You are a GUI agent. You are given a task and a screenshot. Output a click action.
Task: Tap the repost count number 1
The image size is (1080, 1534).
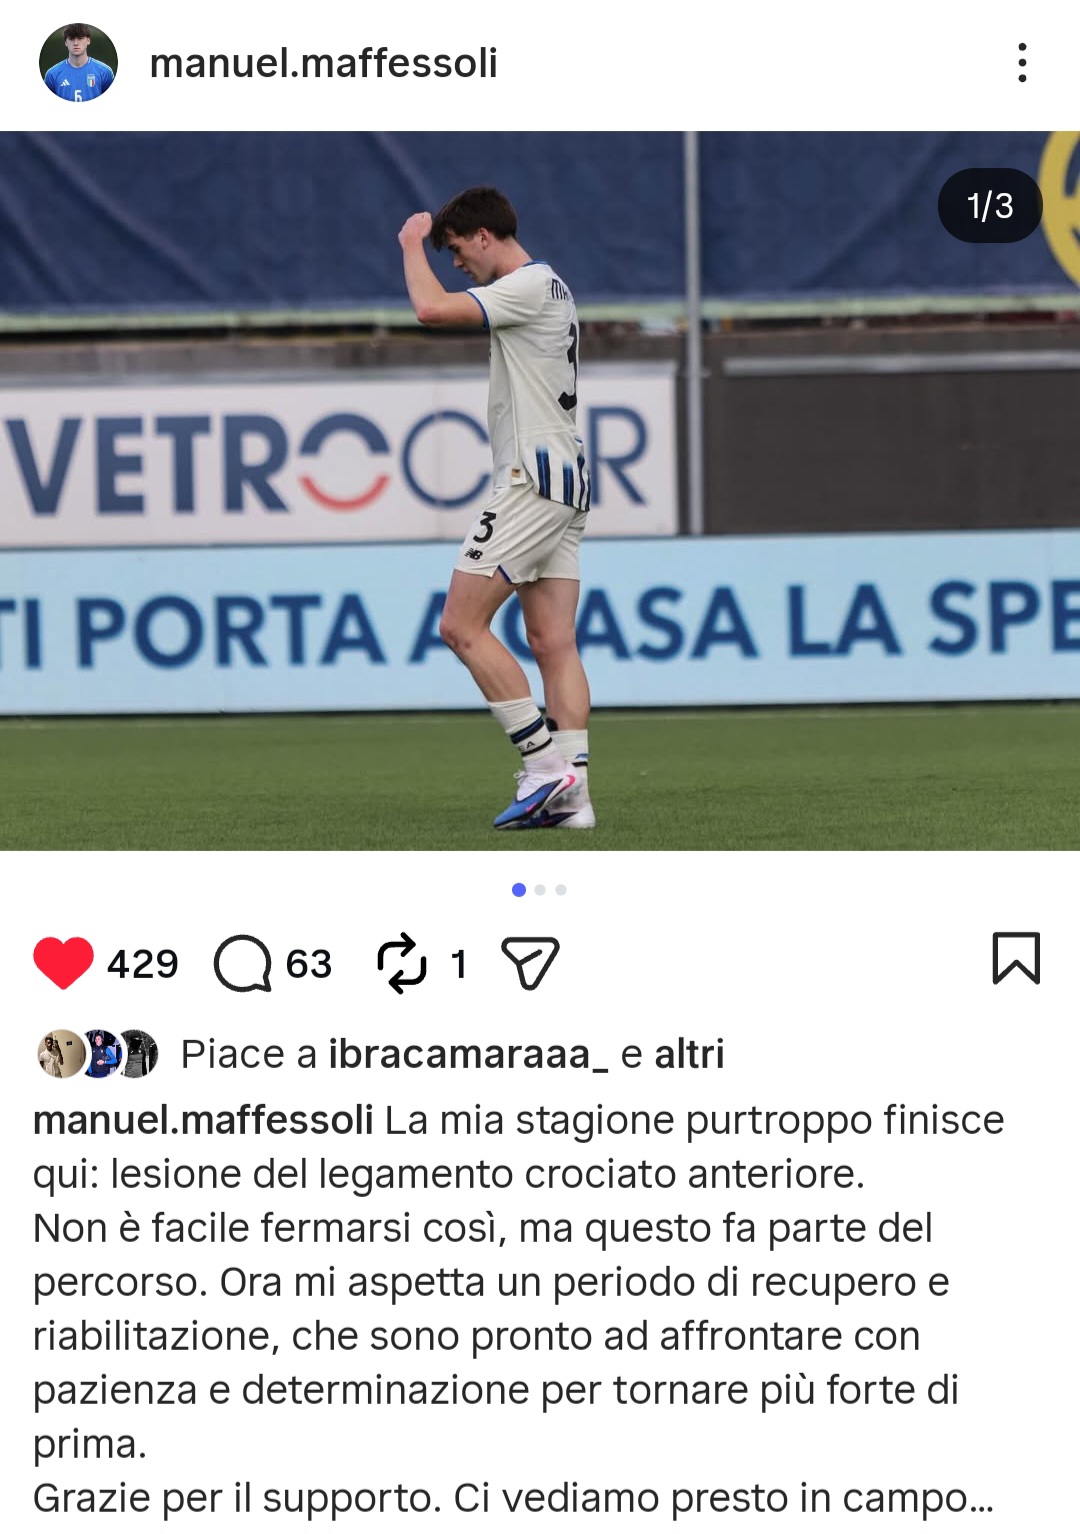[459, 964]
